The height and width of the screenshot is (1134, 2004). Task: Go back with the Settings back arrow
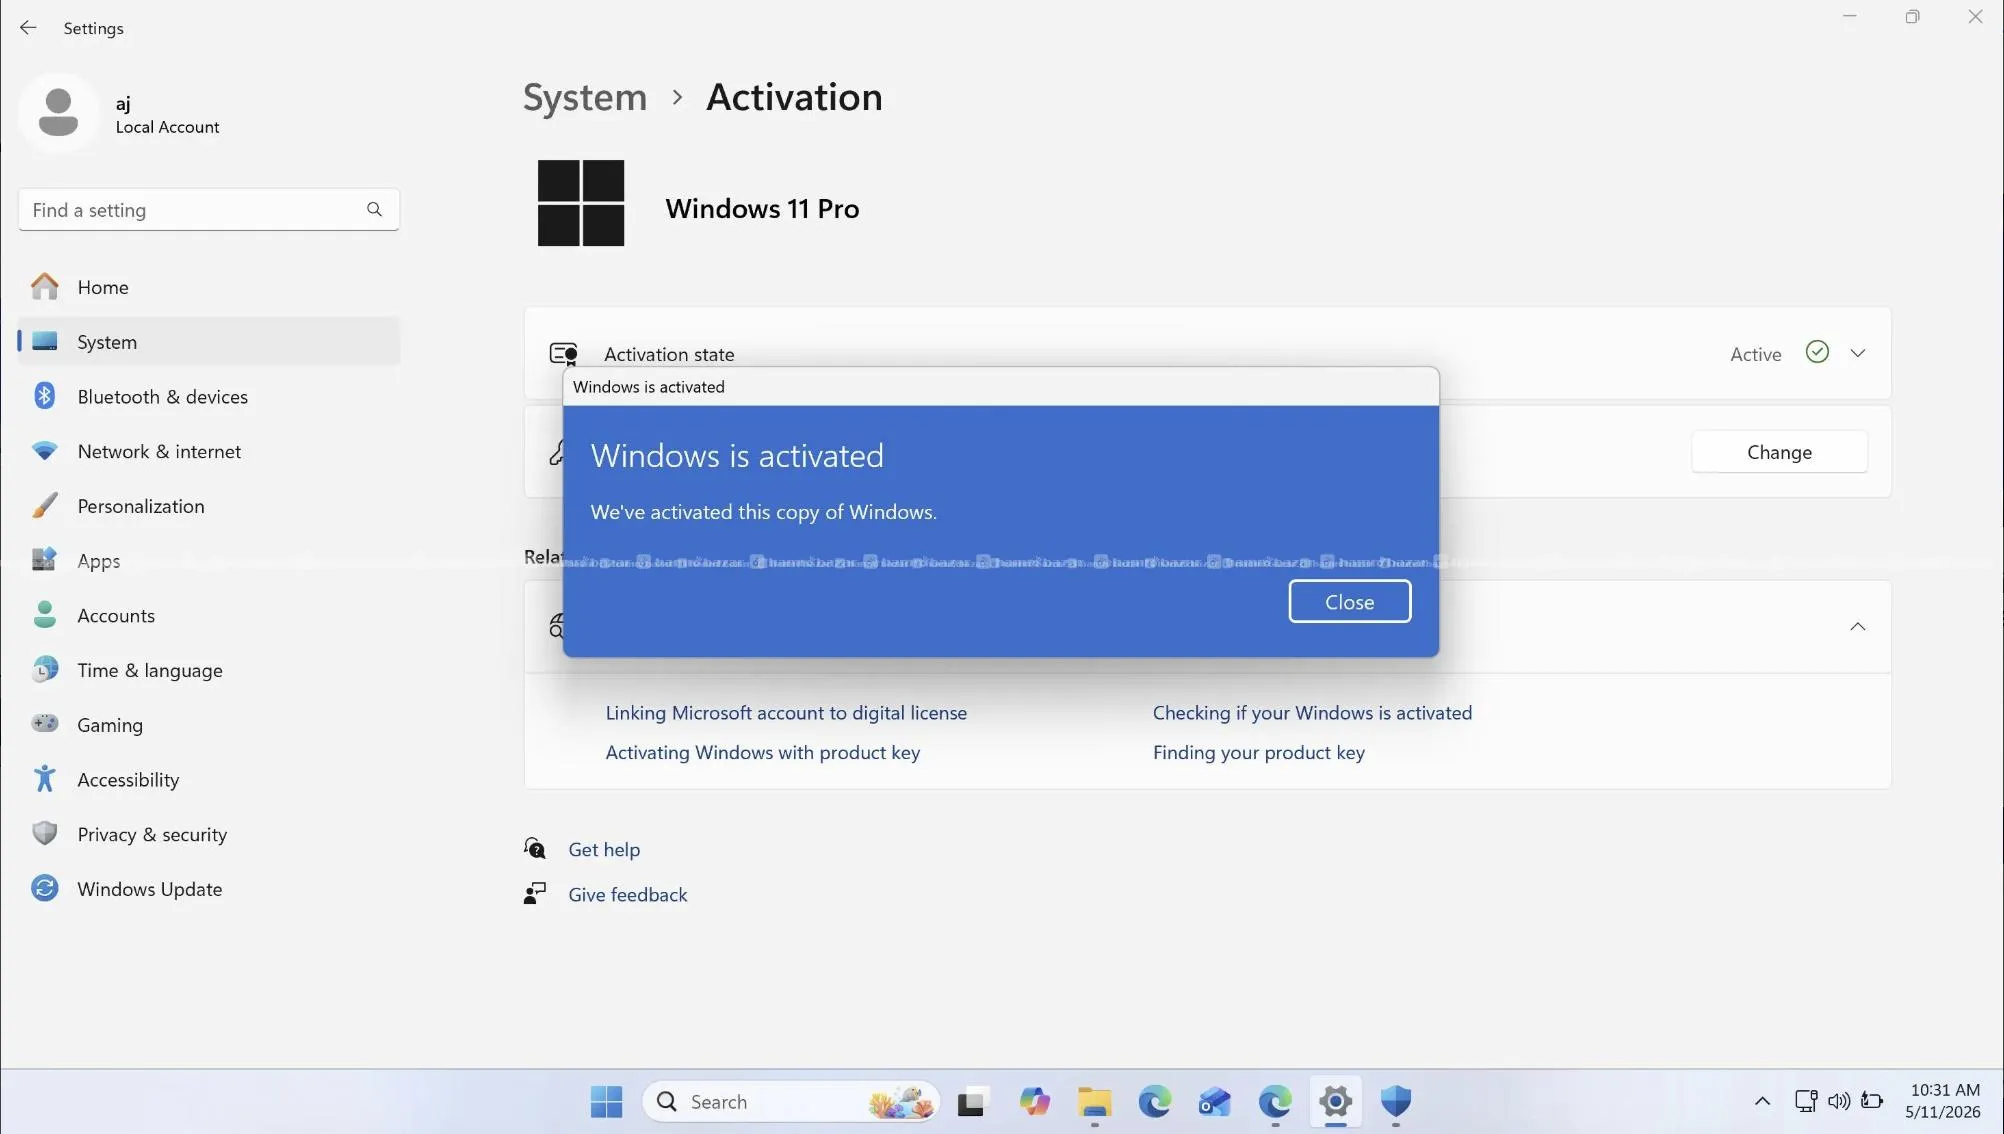pyautogui.click(x=28, y=28)
